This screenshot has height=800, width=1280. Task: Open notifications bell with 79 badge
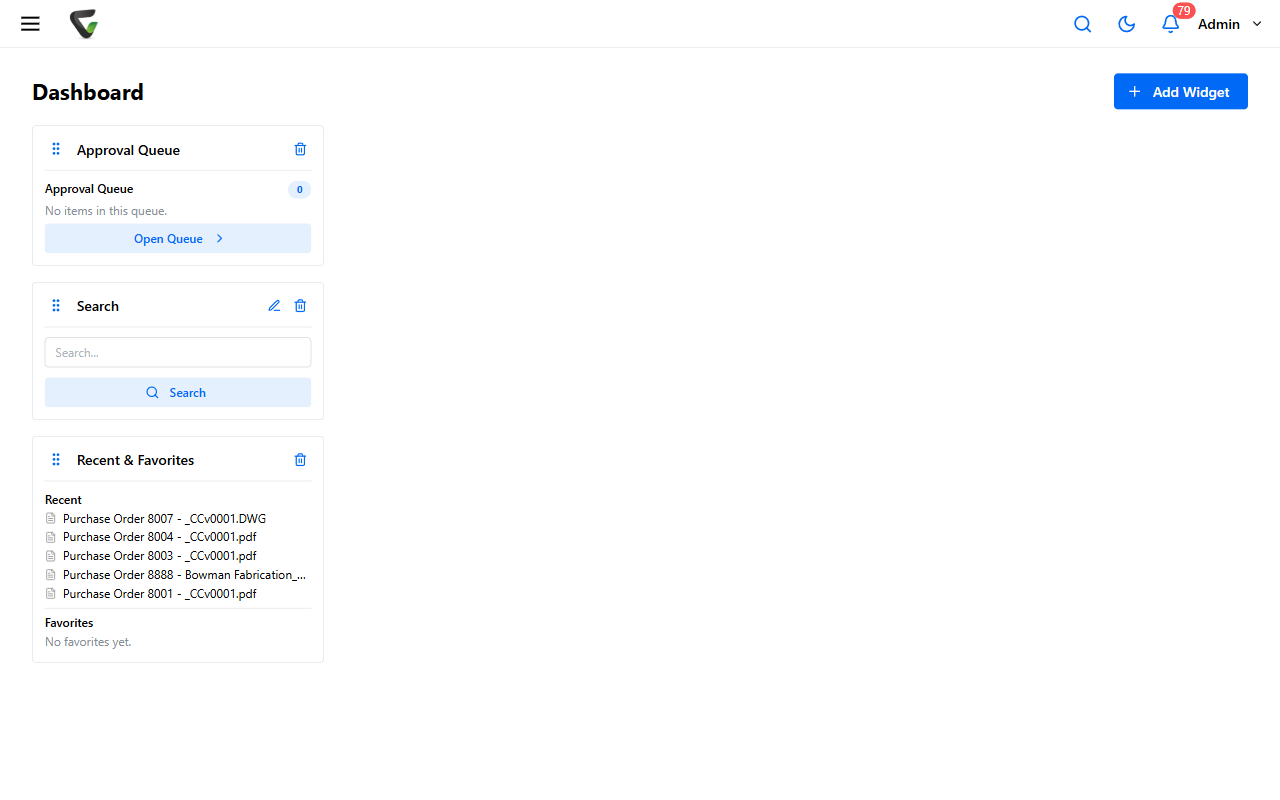[x=1170, y=24]
